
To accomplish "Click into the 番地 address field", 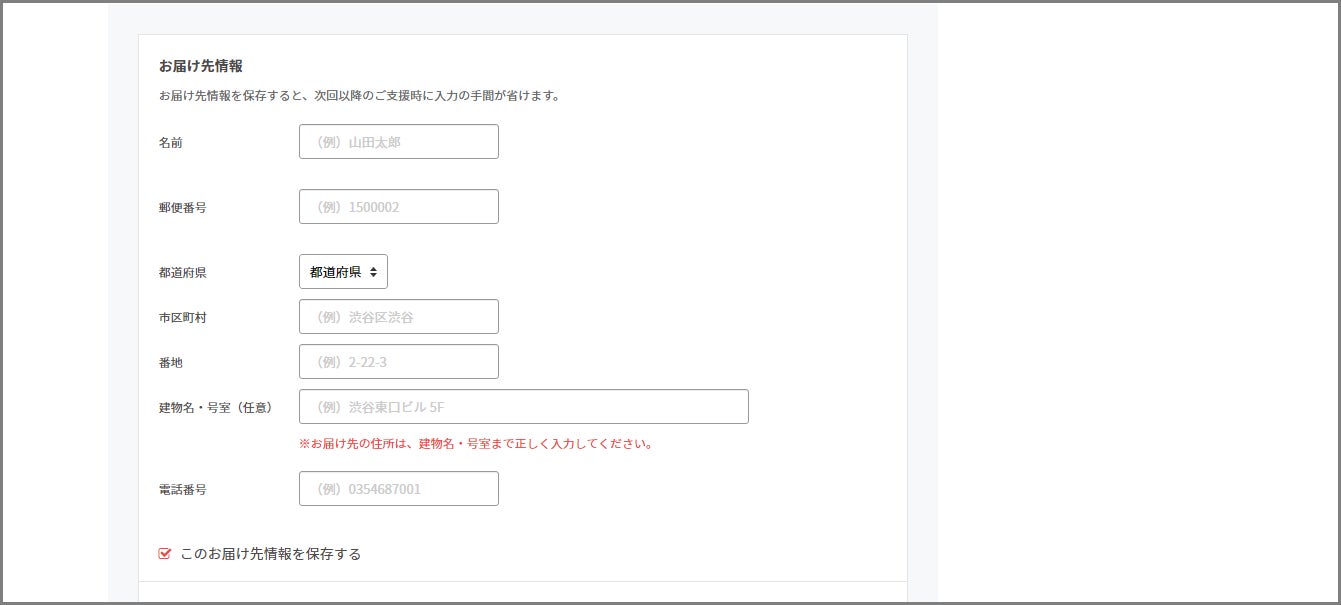I will click(398, 362).
